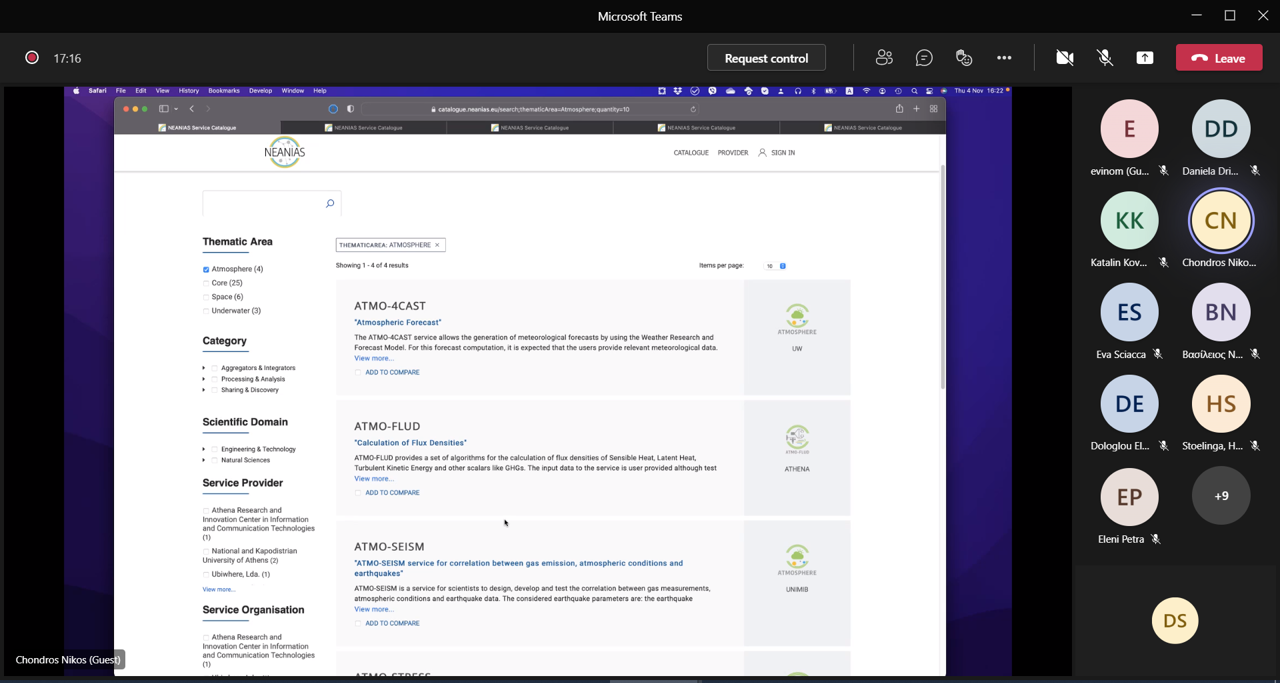
Task: Open the Apple menu
Action: [x=77, y=91]
